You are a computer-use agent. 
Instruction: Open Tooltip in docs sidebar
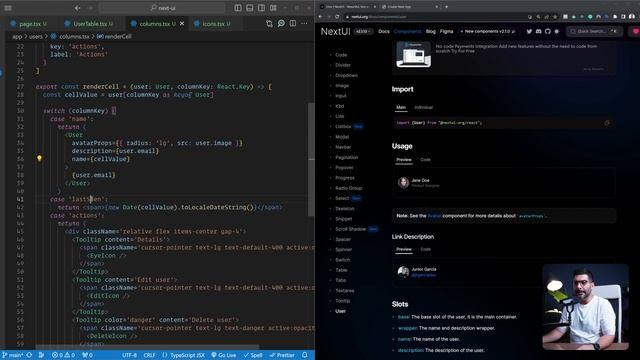pyautogui.click(x=342, y=301)
